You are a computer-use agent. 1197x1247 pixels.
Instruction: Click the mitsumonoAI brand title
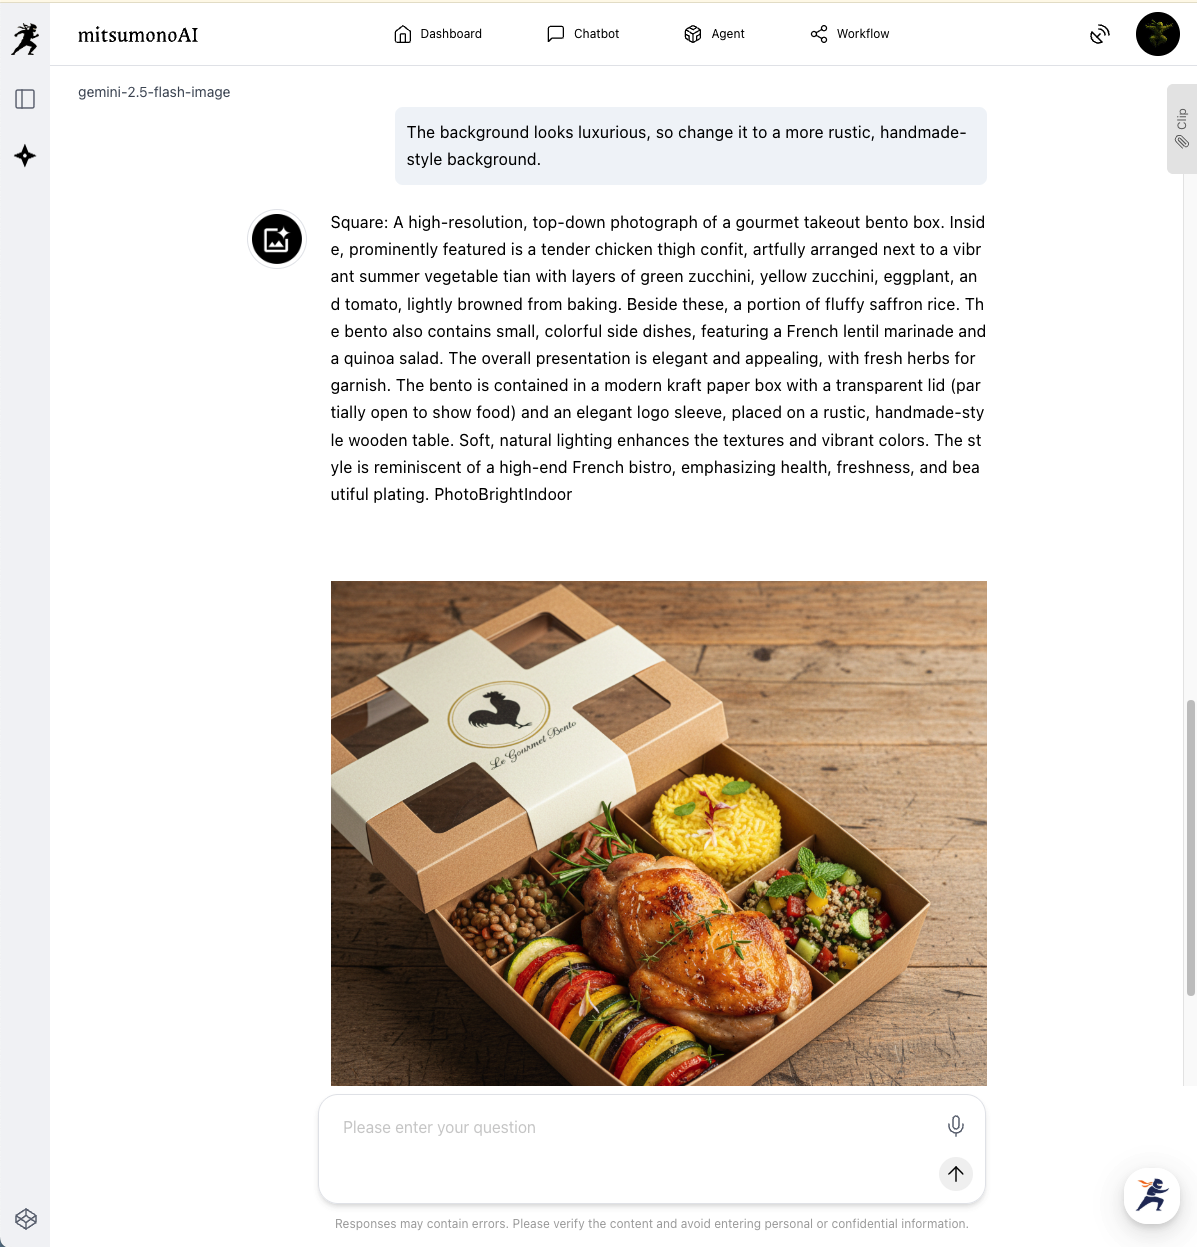click(138, 35)
